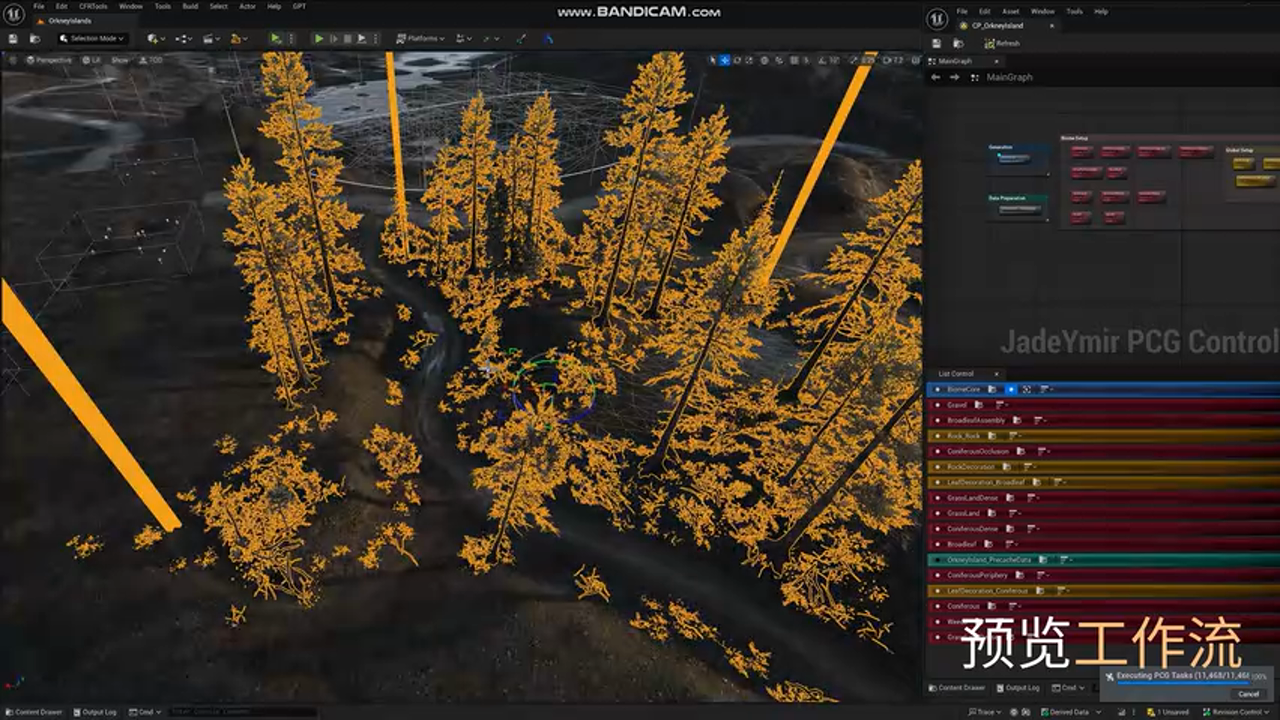
Task: Click the Refresh button in the PCG editor
Action: (1002, 43)
